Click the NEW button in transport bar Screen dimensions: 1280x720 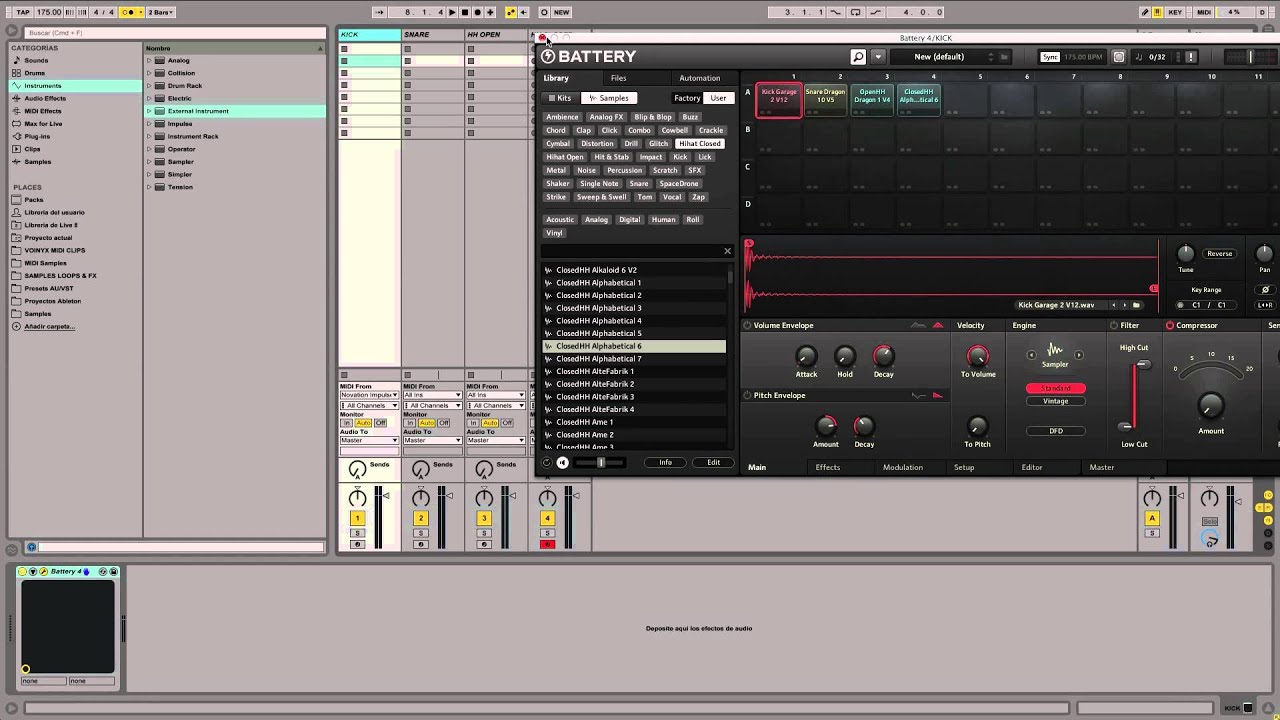click(561, 12)
